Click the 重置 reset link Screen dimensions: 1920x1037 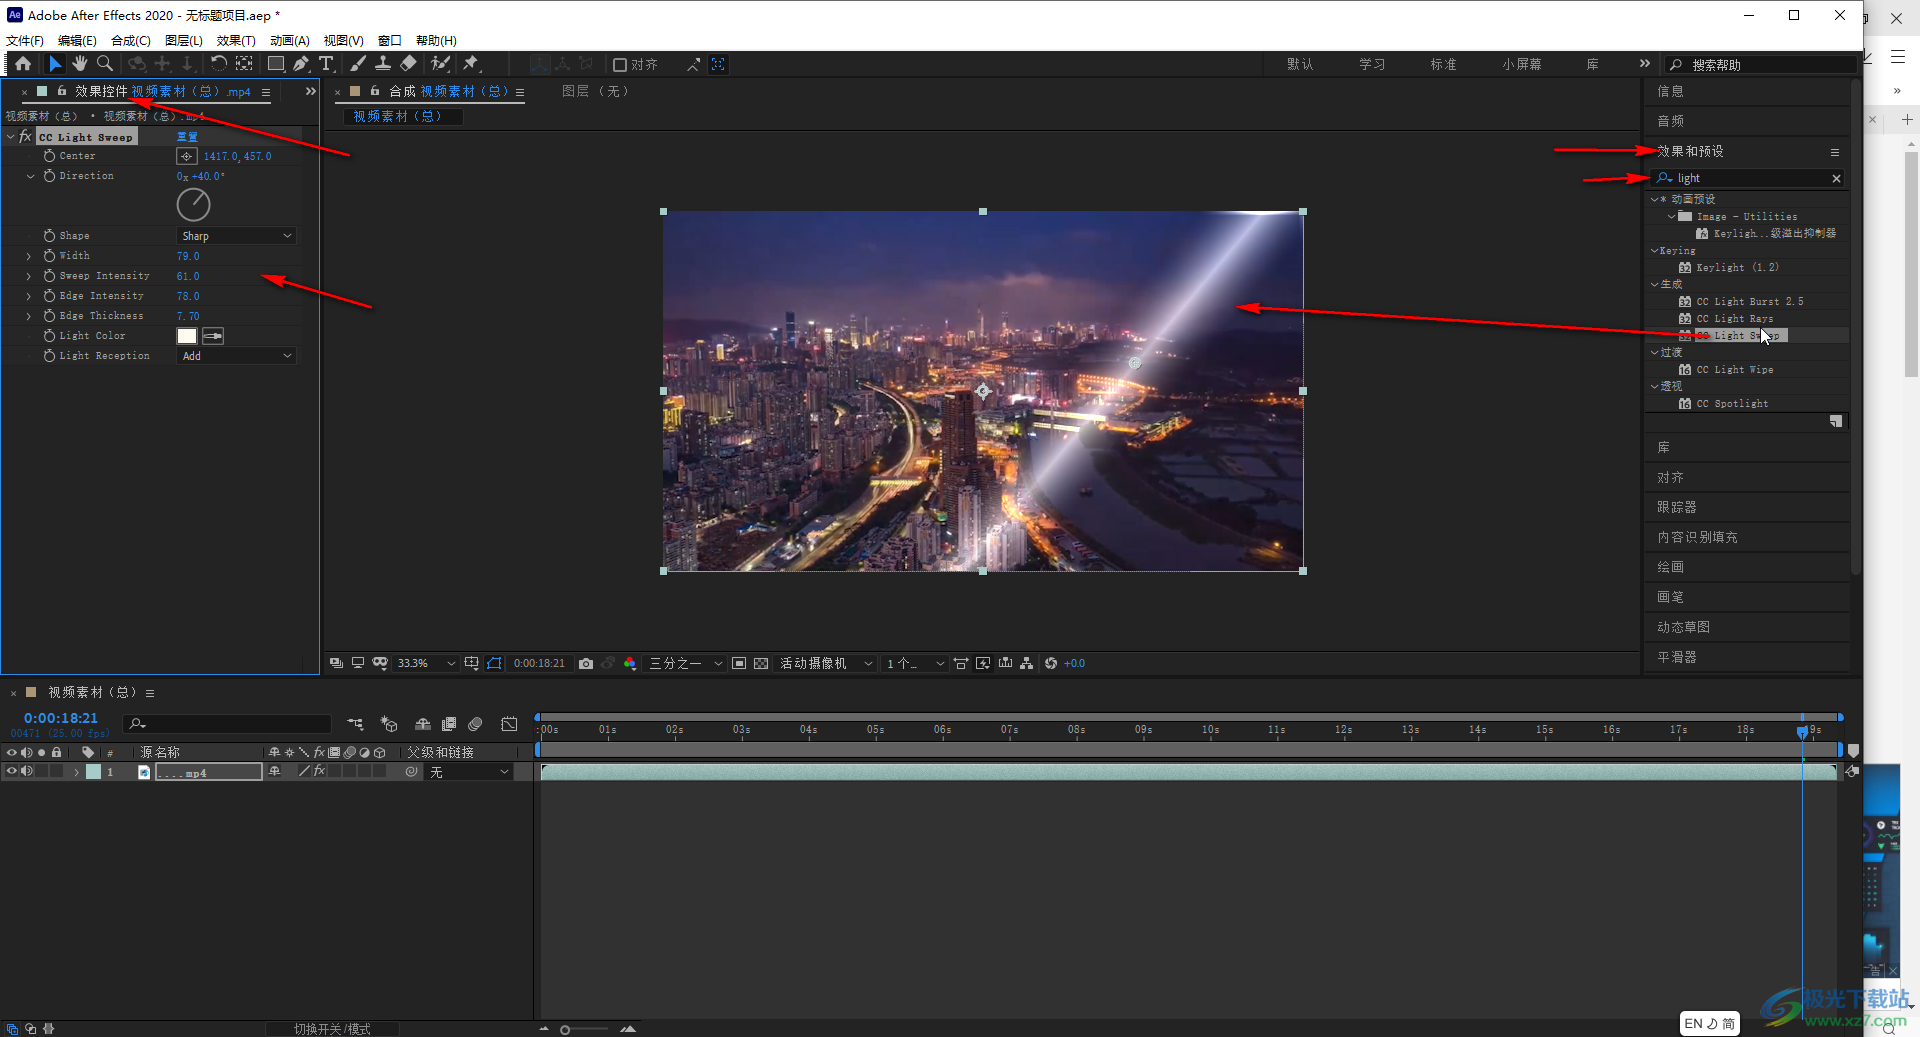coord(187,136)
